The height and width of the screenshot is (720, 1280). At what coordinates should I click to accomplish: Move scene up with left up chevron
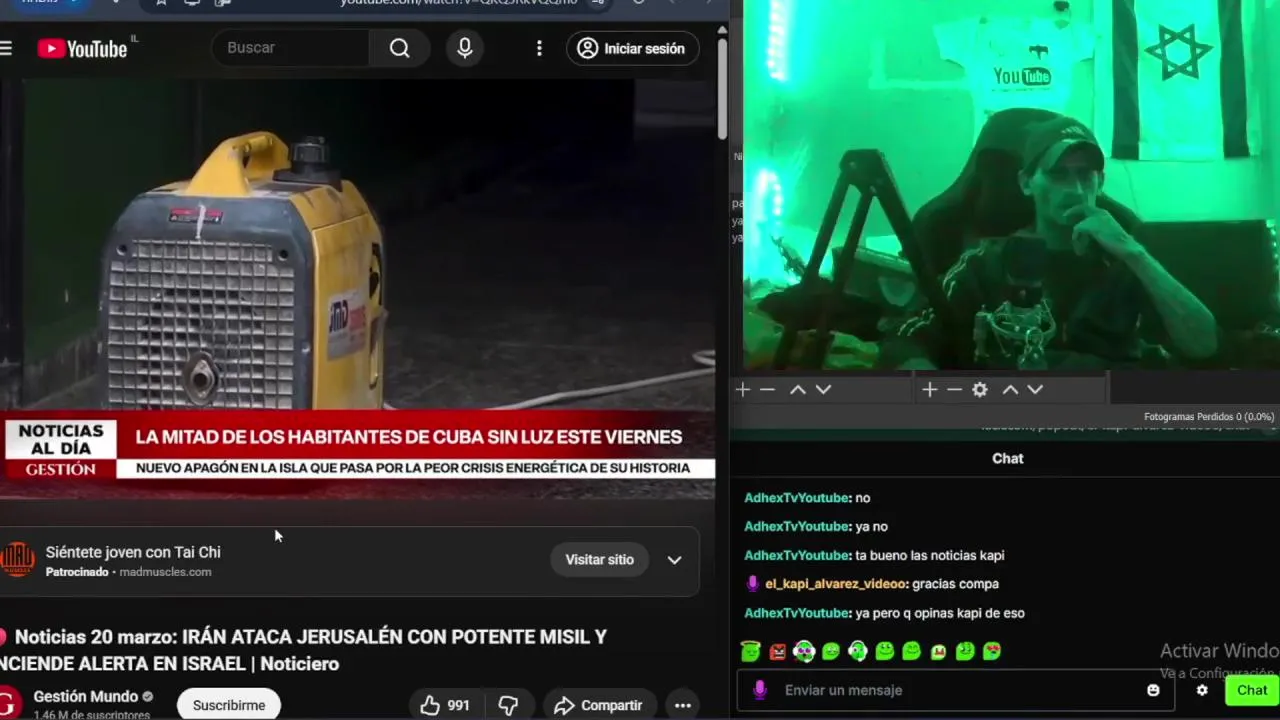(798, 390)
